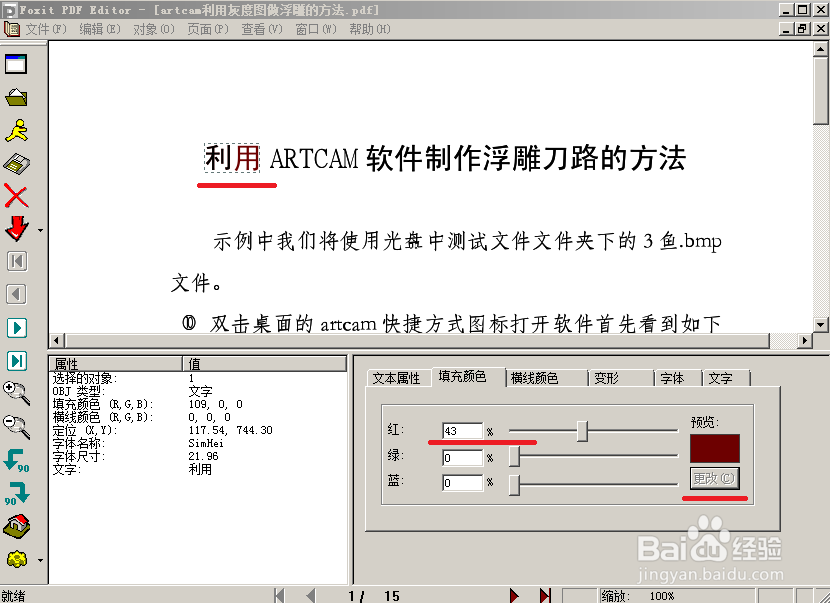
Task: Open dropdown arrow beside yellow flower icon
Action: (40, 560)
